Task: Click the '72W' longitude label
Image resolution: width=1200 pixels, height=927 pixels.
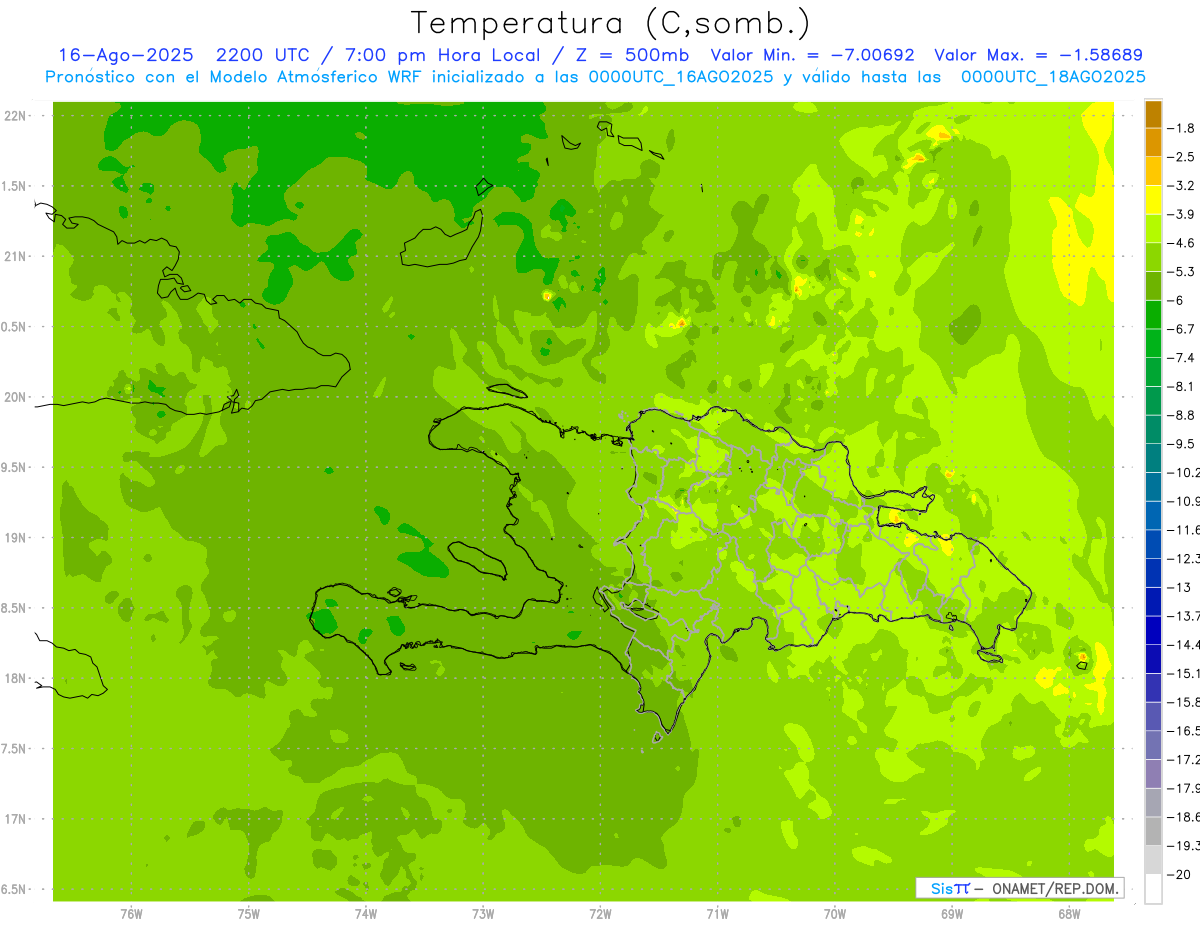Action: tap(601, 914)
